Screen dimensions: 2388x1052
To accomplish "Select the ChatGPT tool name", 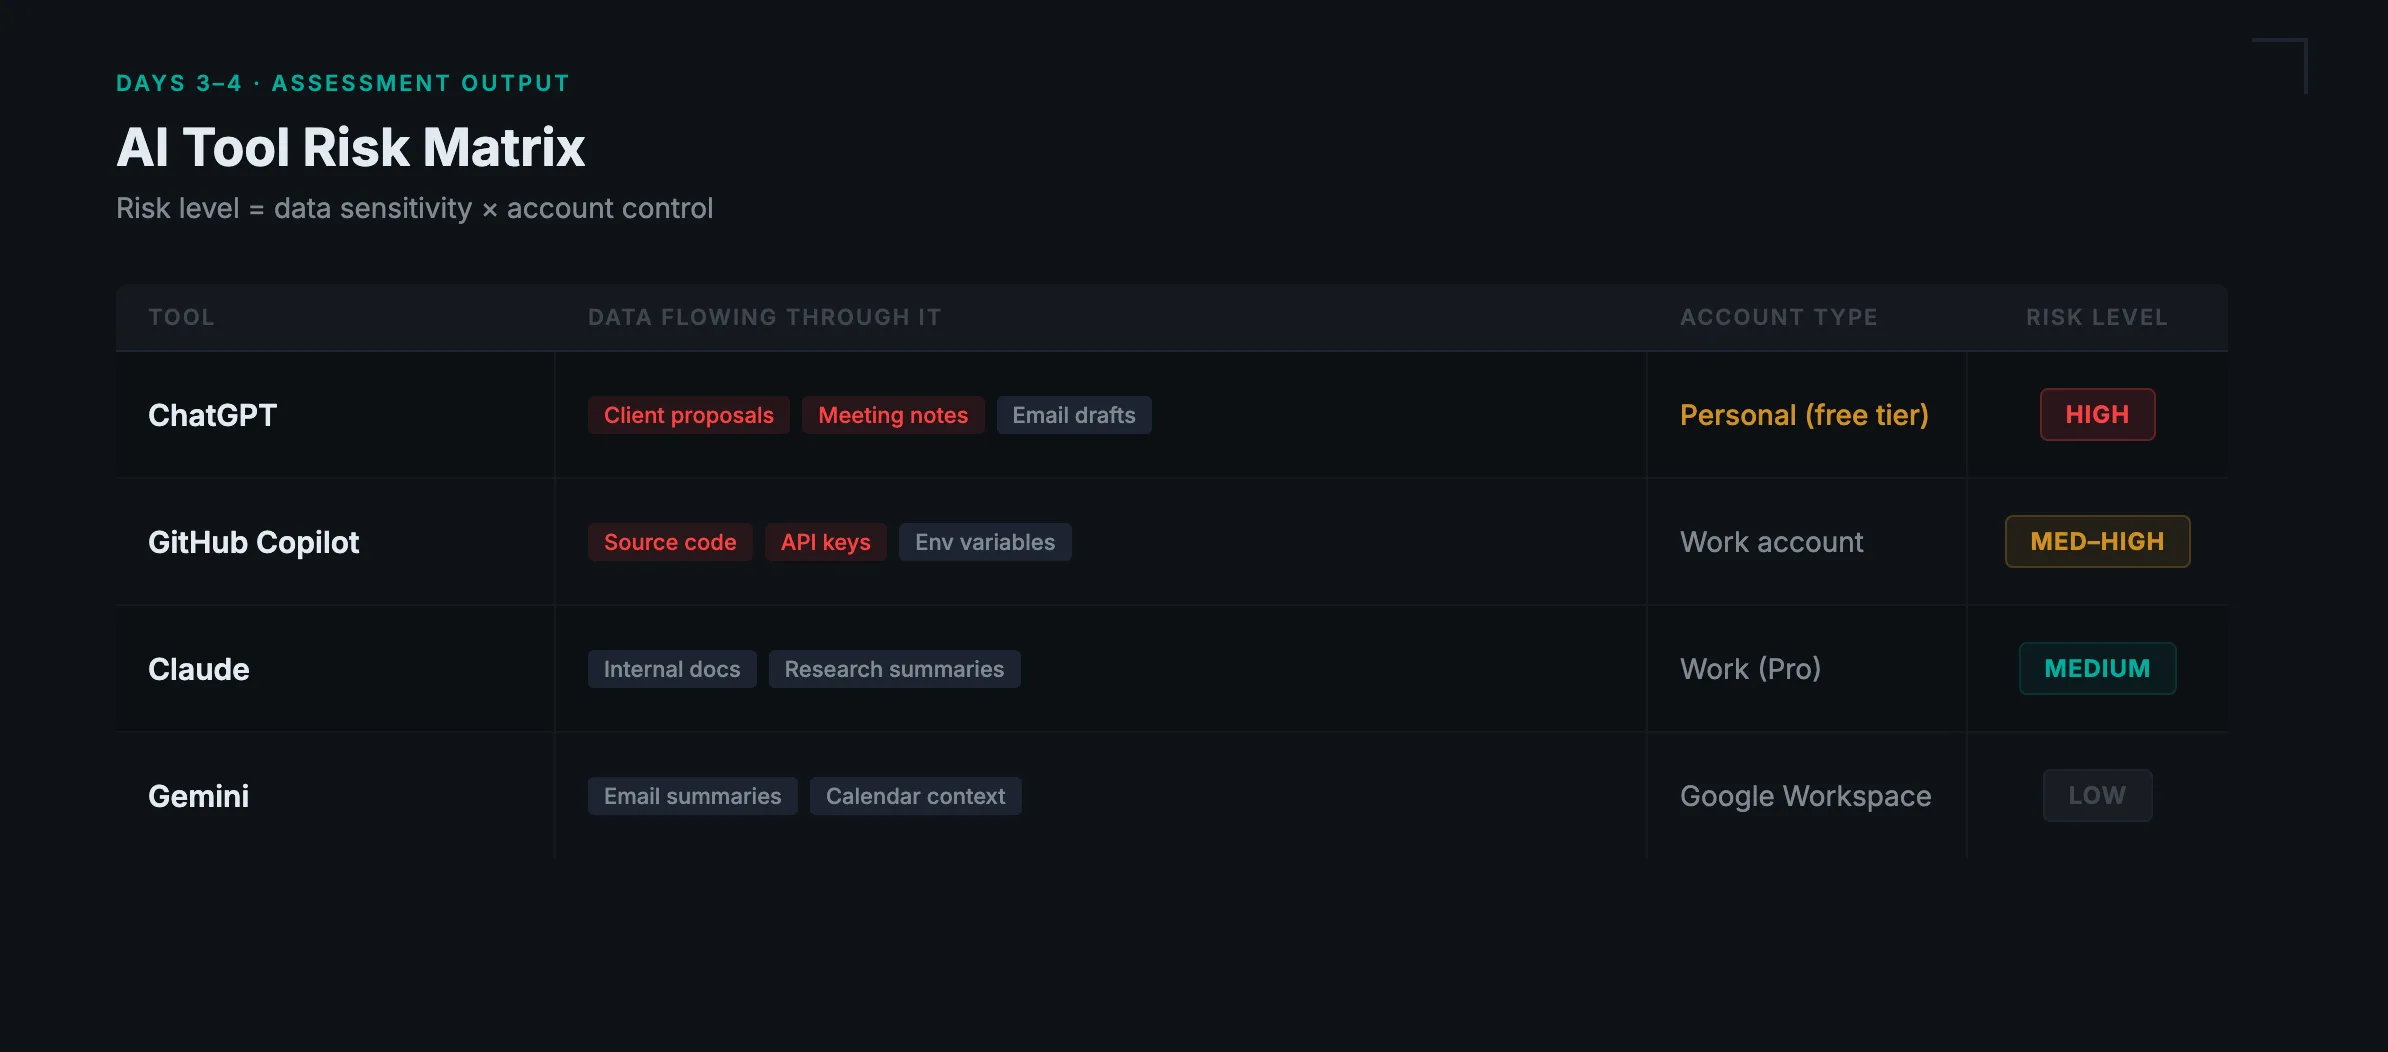I will [x=212, y=415].
